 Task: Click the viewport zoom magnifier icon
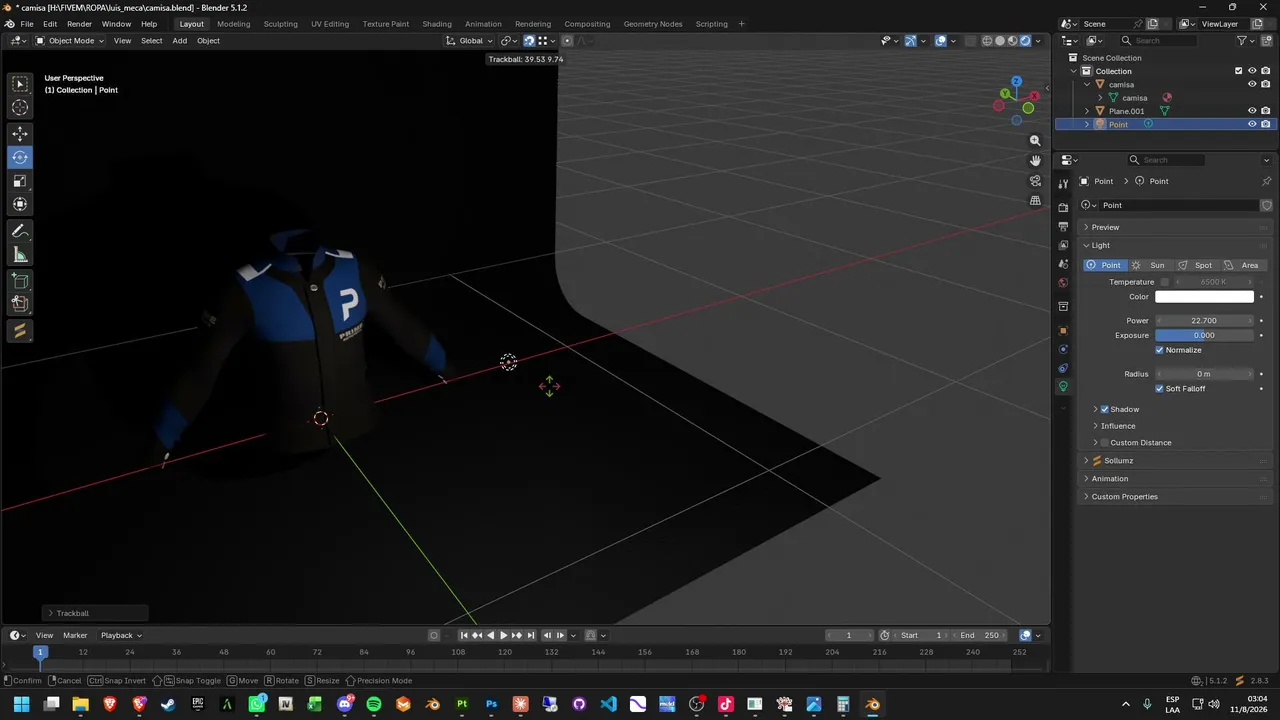[x=1035, y=141]
